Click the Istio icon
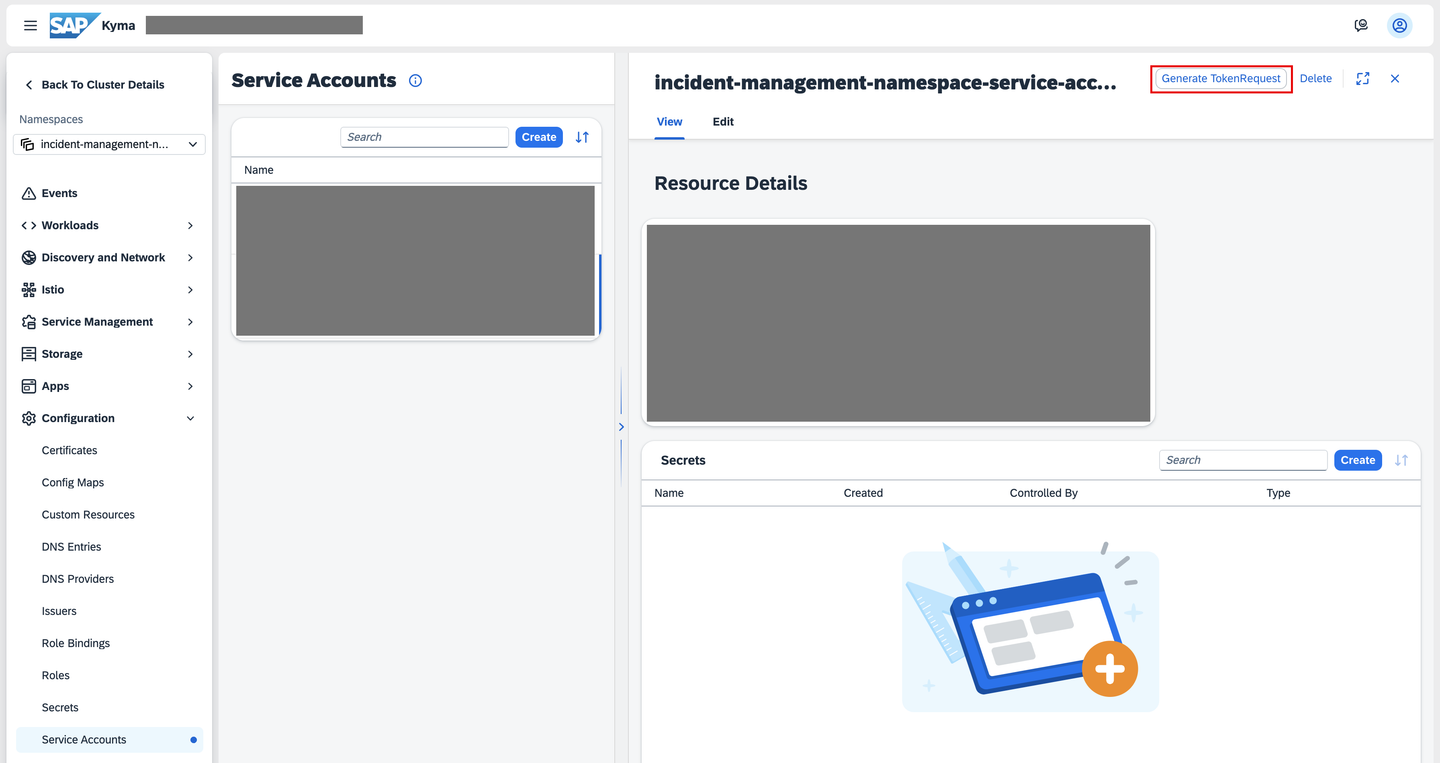Screen dimensions: 1440x763 pos(29,289)
